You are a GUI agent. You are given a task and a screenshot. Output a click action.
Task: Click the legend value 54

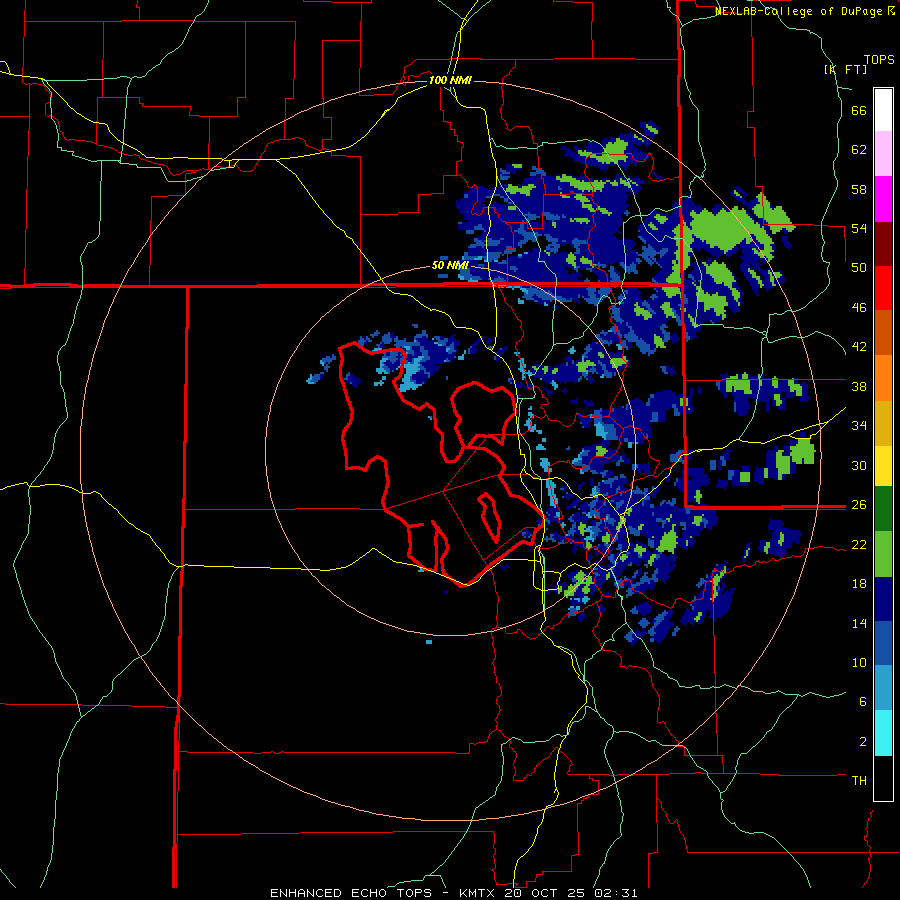click(859, 228)
